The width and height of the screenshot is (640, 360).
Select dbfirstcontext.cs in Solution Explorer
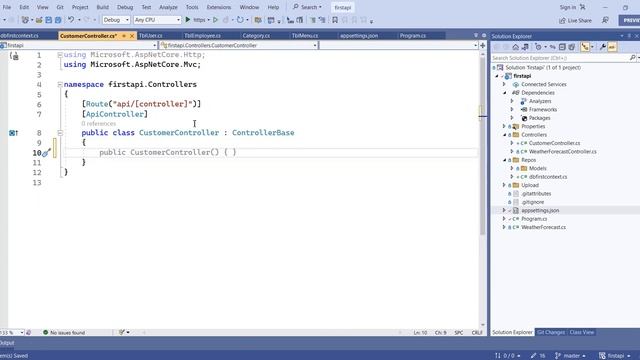click(x=548, y=177)
